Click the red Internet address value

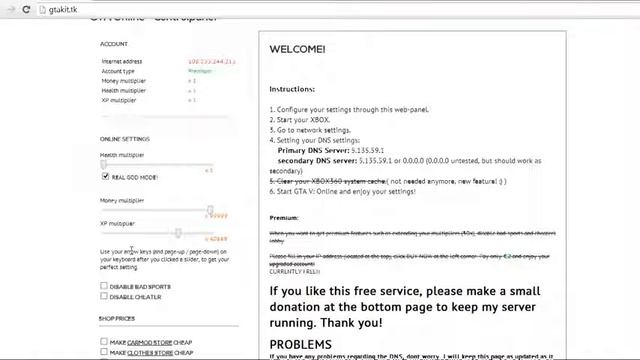(x=211, y=62)
